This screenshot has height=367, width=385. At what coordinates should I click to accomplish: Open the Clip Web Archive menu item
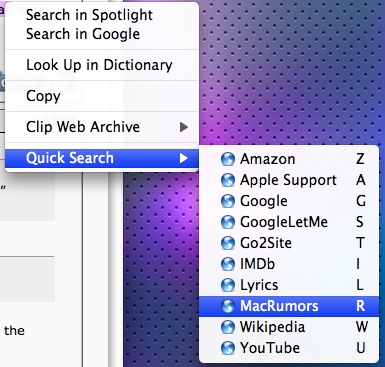(x=102, y=127)
